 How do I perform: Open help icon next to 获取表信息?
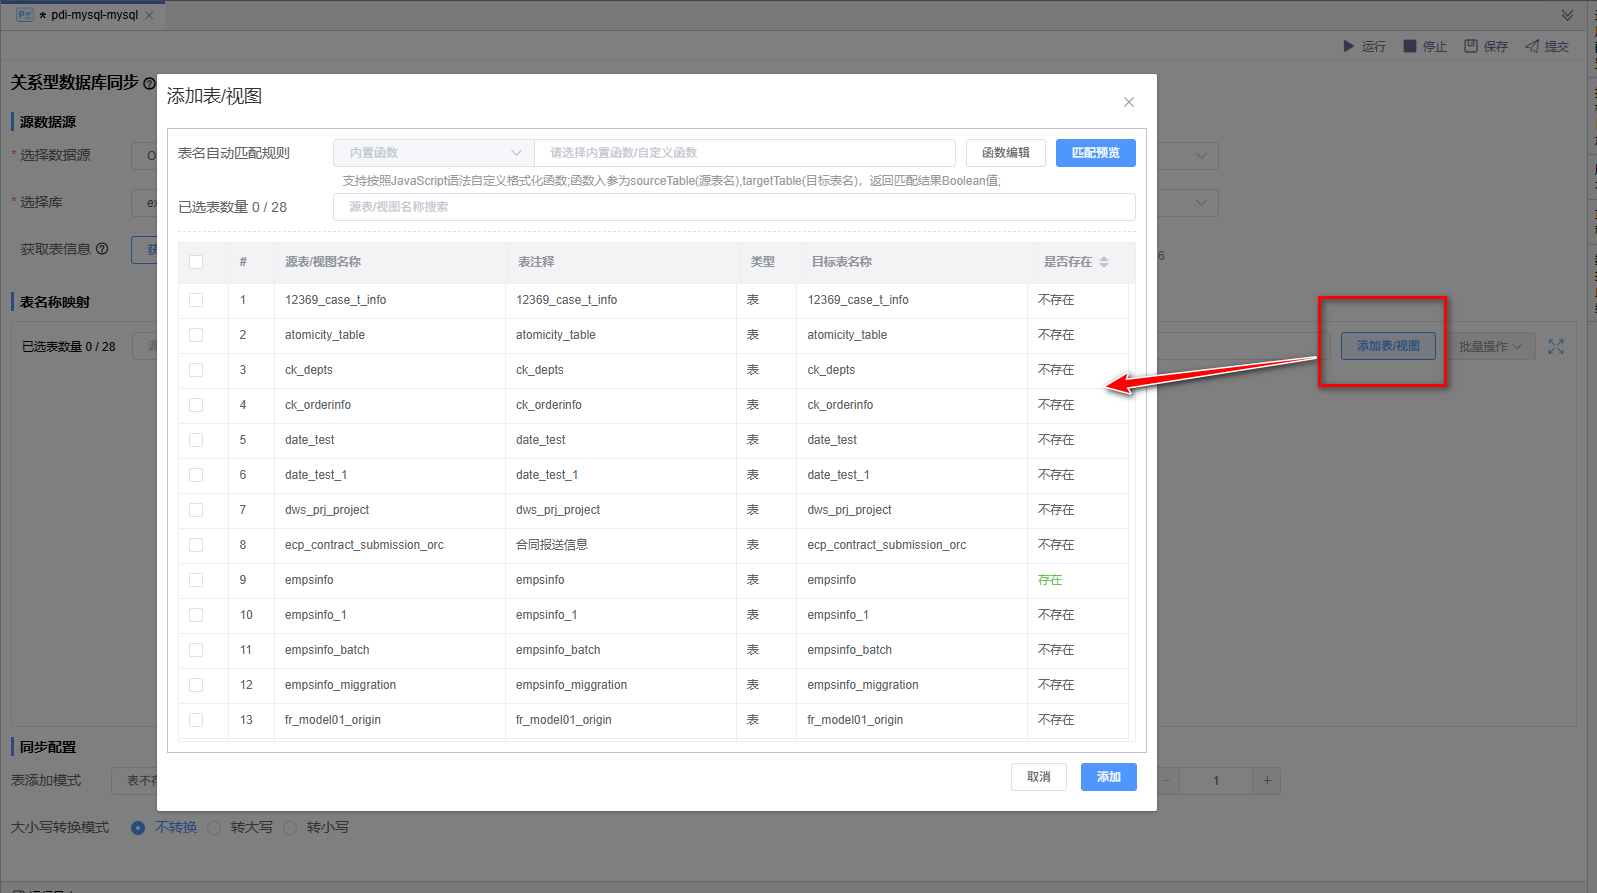tap(102, 249)
